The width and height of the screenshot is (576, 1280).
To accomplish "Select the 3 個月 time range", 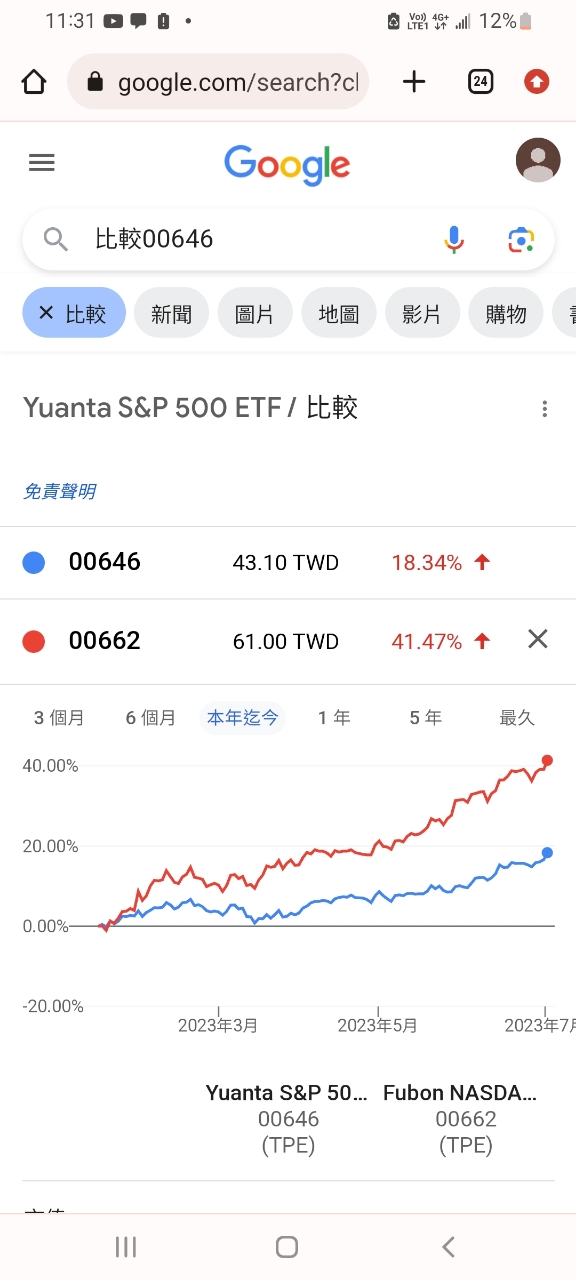I will point(59,718).
